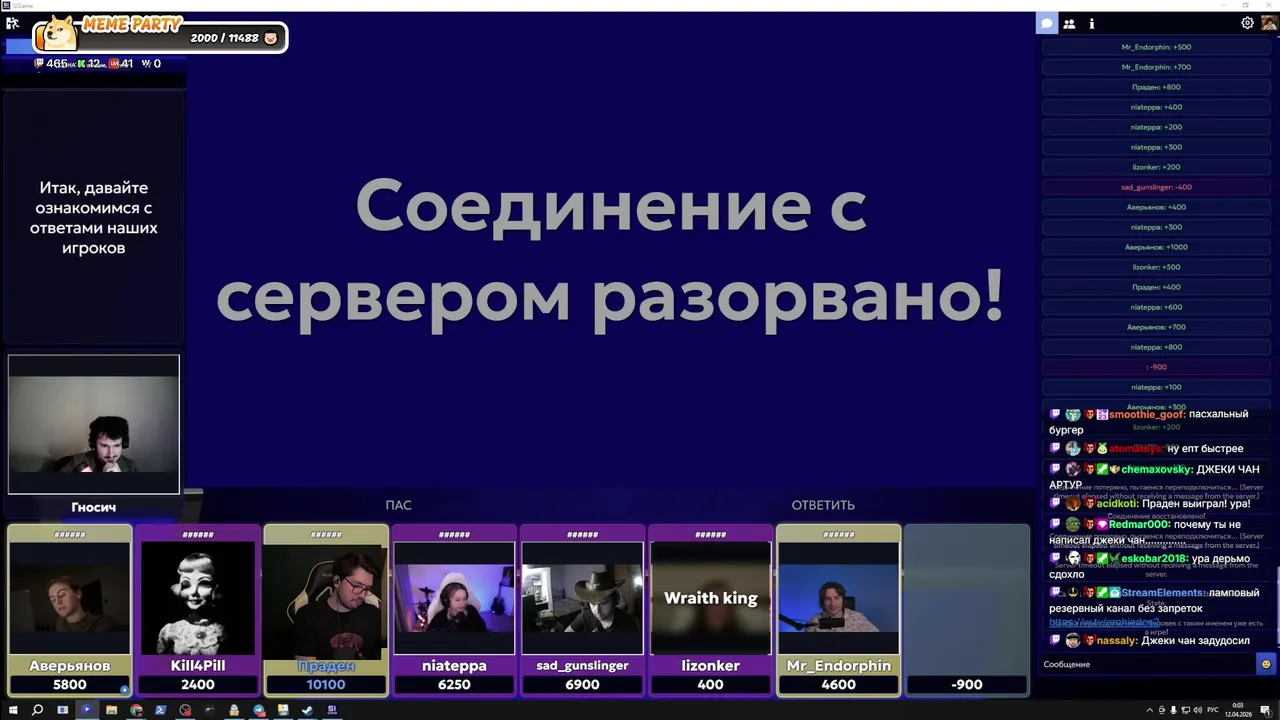
Task: Click the sad_gunslinger score 6900
Action: [582, 684]
